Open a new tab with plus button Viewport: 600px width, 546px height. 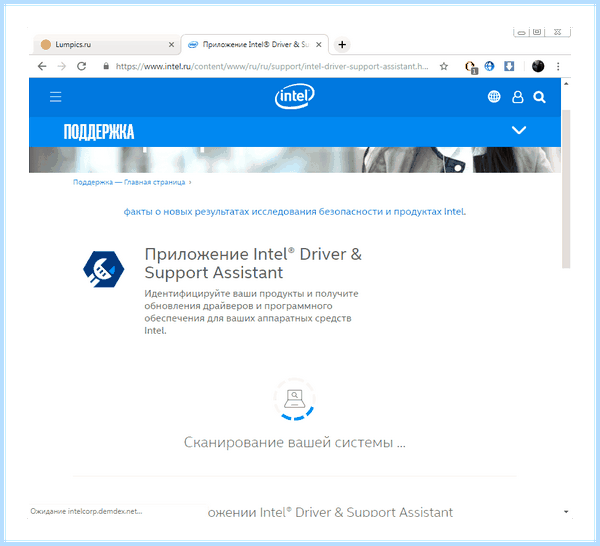coord(342,45)
